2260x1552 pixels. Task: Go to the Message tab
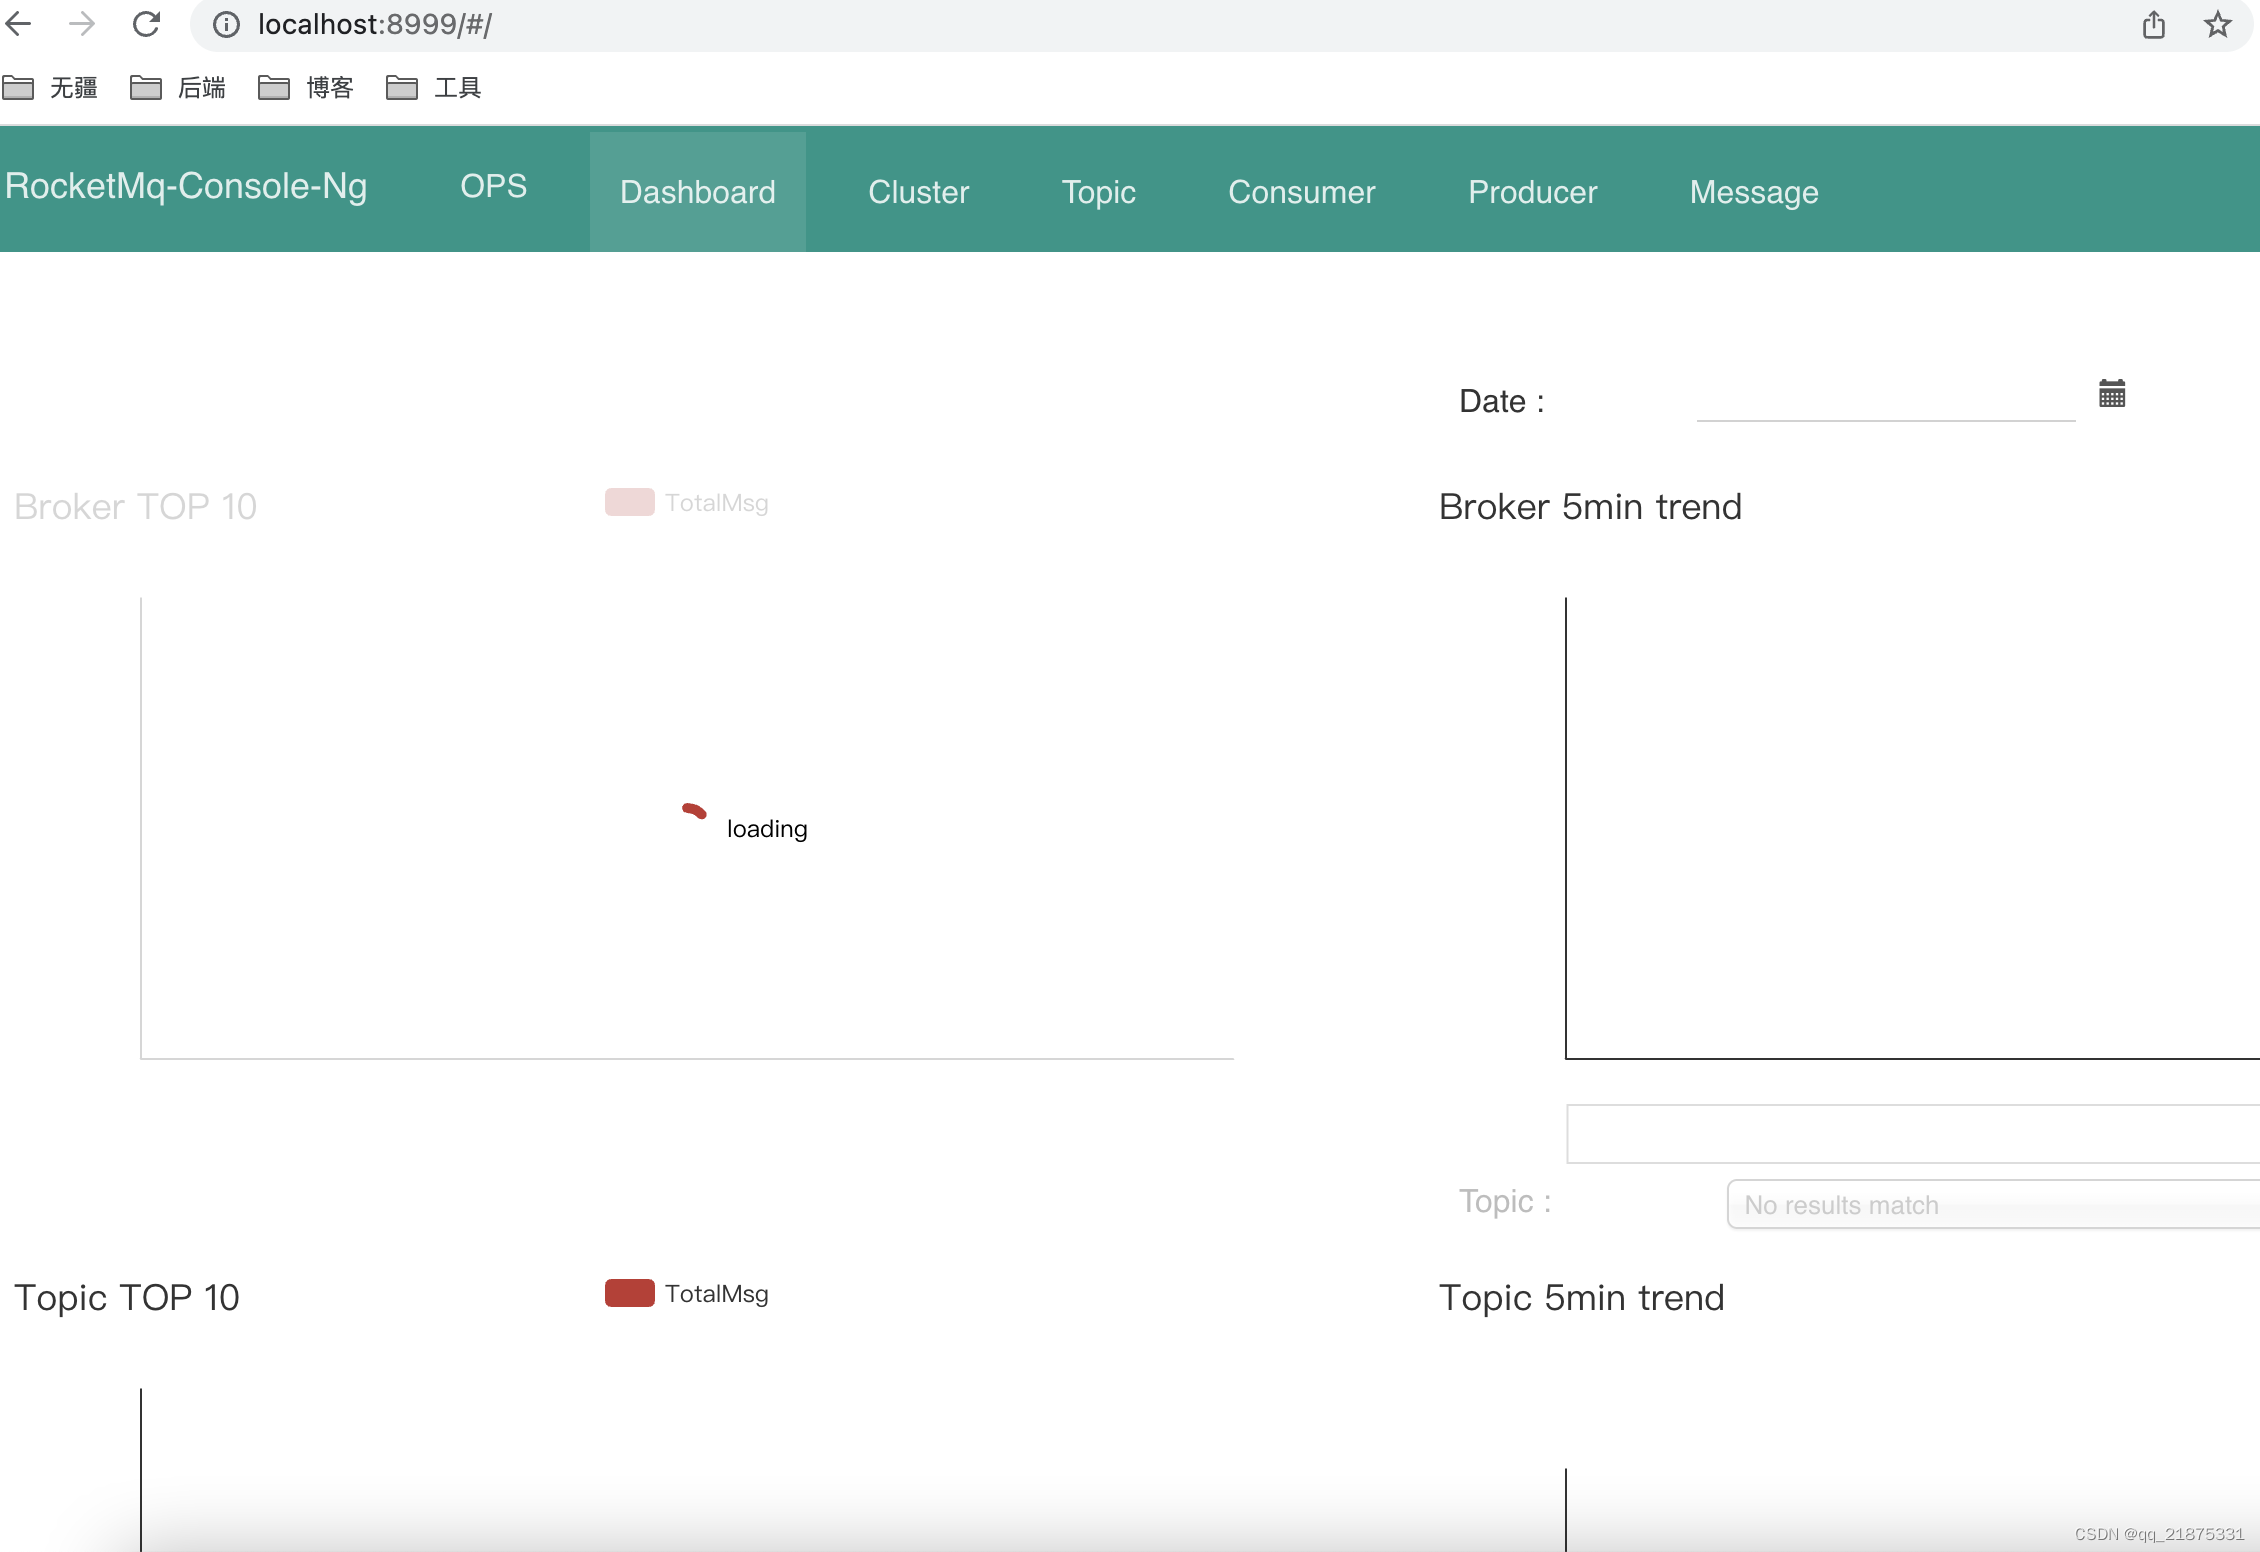[x=1753, y=192]
